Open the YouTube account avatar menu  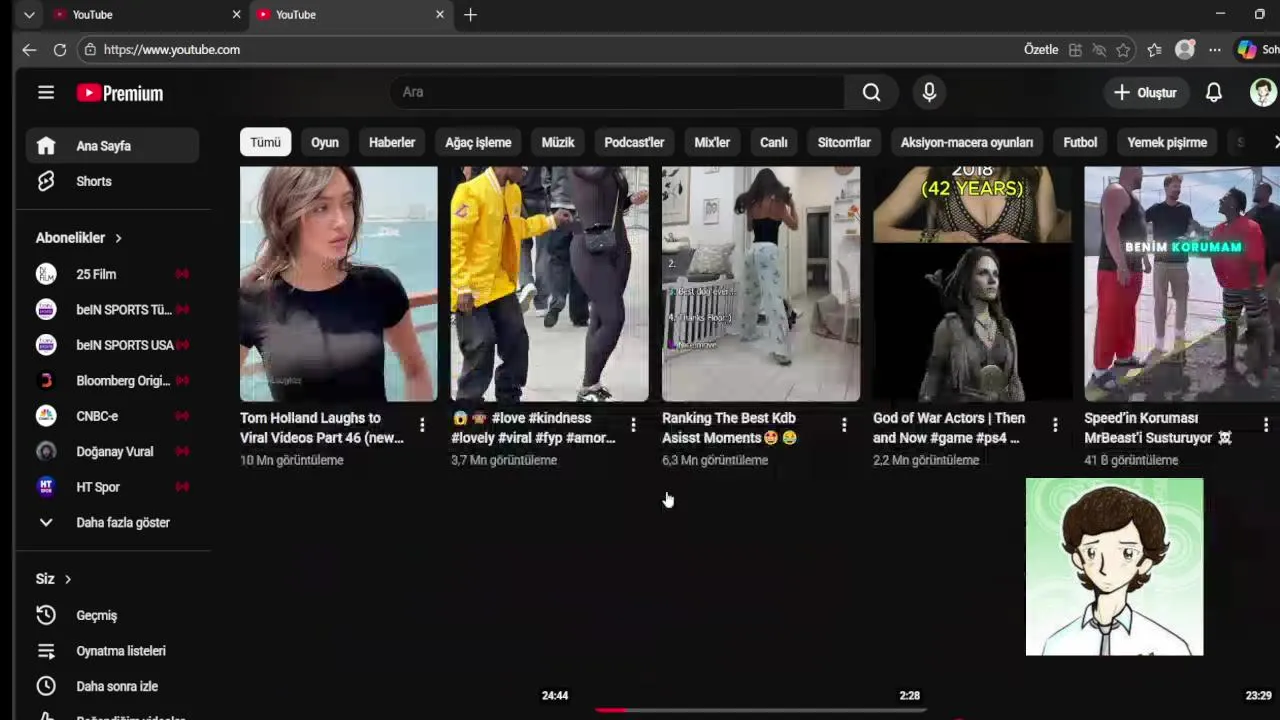[1263, 93]
